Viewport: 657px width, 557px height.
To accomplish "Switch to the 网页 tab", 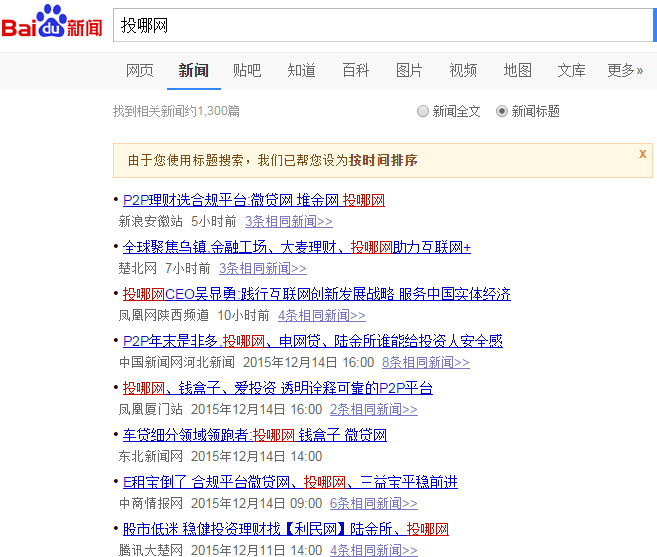I will tap(140, 70).
